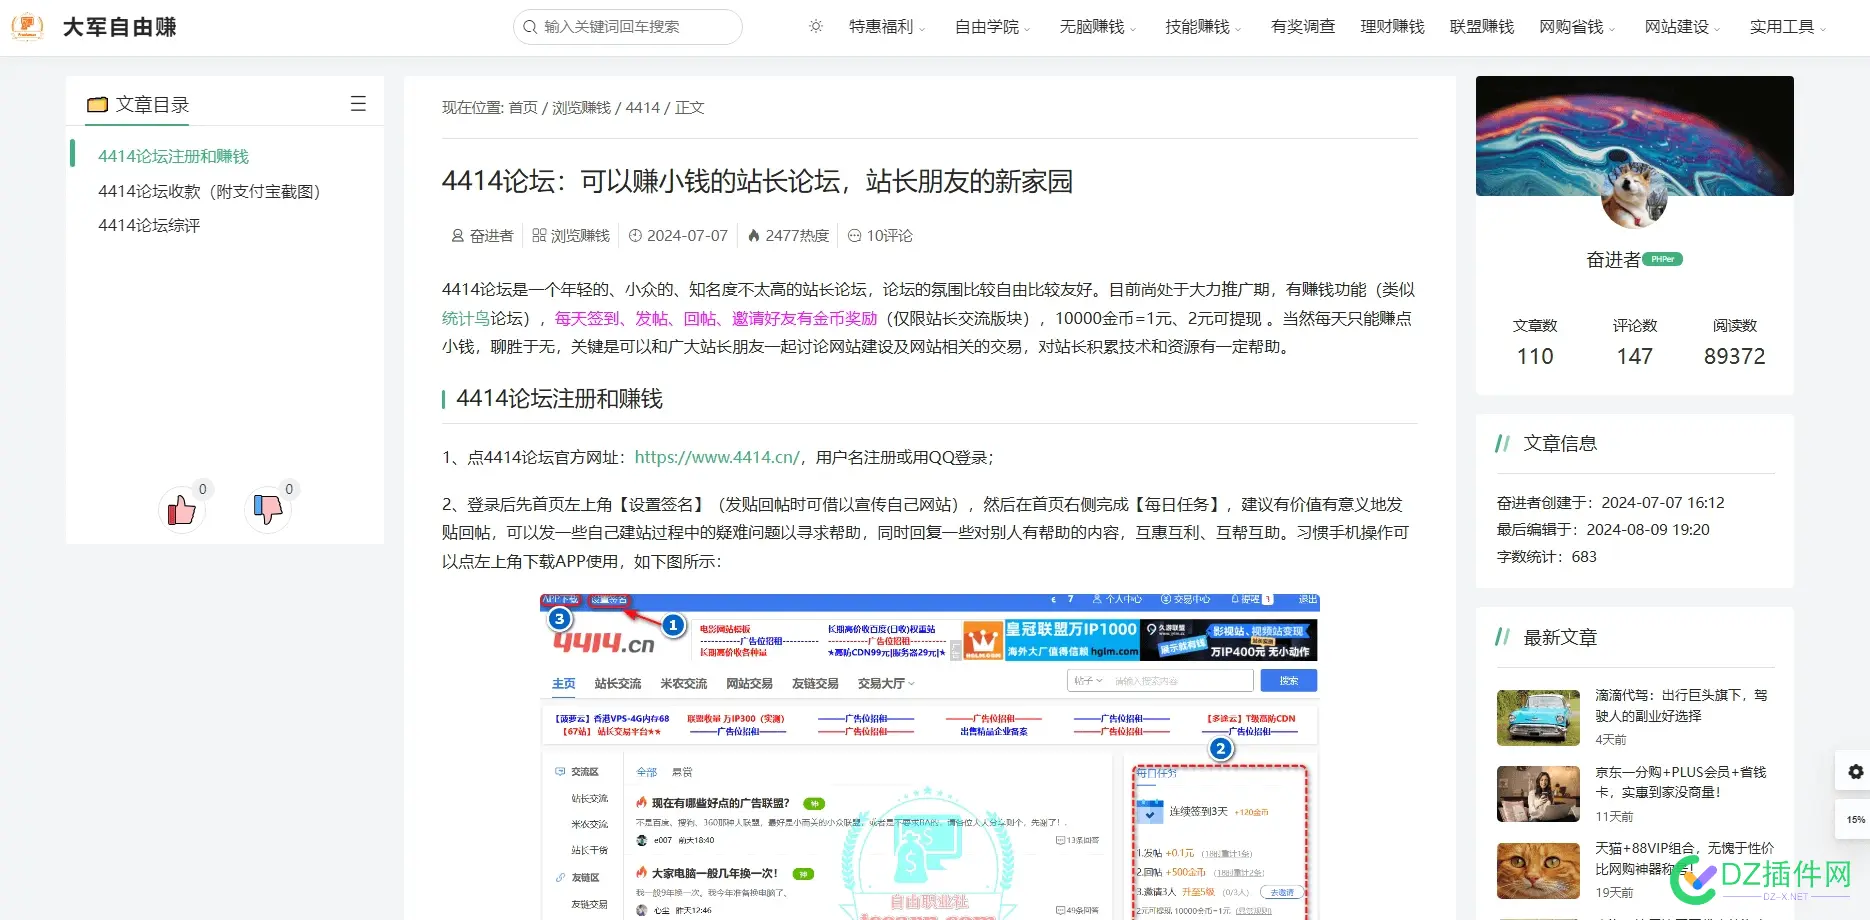Expand the 自由学院 dropdown menu
This screenshot has height=920, width=1870.
[x=991, y=27]
